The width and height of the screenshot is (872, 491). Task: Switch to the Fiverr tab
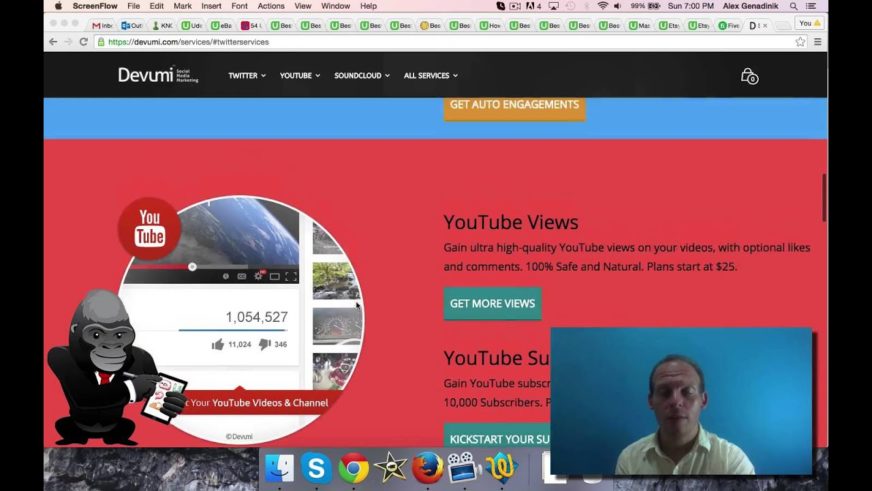point(729,26)
